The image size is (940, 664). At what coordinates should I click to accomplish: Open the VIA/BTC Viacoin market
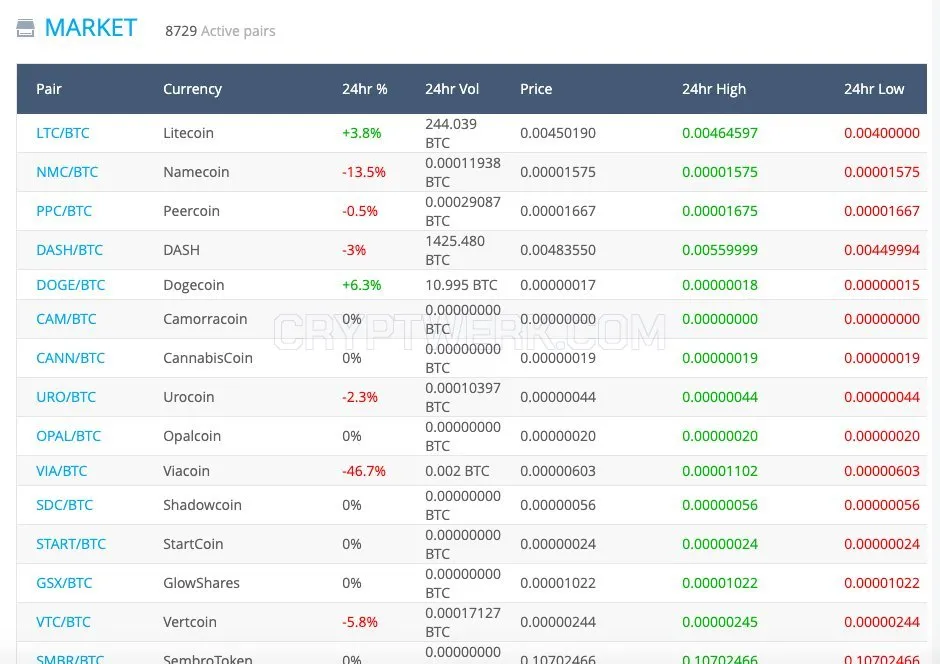(62, 471)
